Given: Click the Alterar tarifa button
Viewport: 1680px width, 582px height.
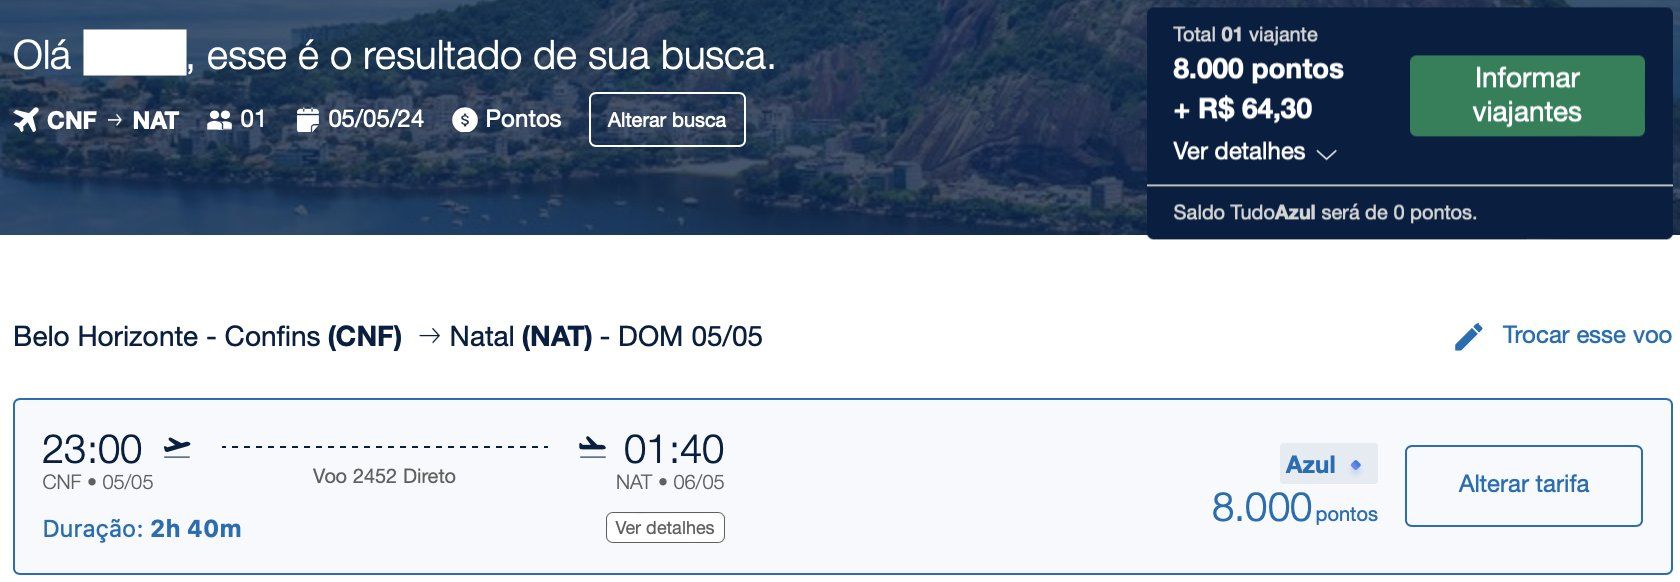Looking at the screenshot, I should point(1523,485).
